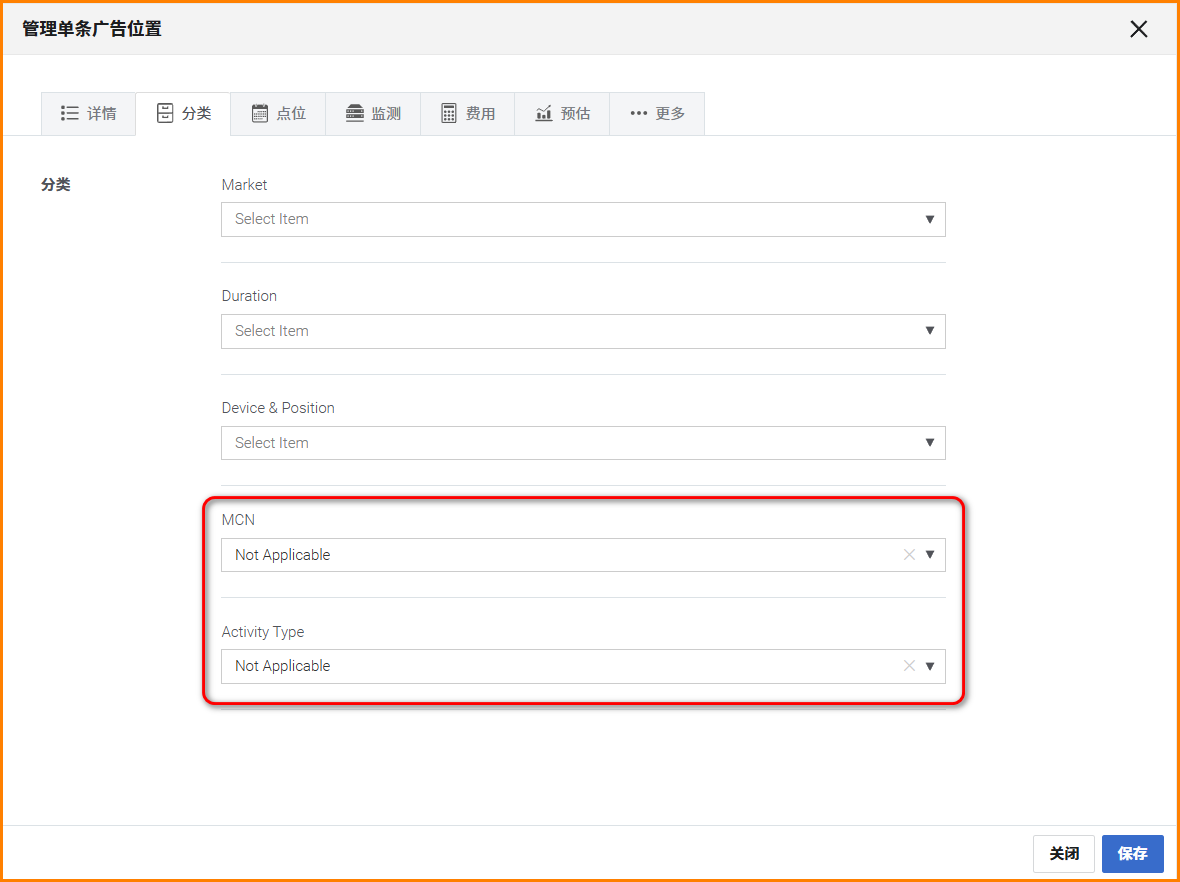Clear the Activity Type selection with the X
1180x882 pixels.
909,666
